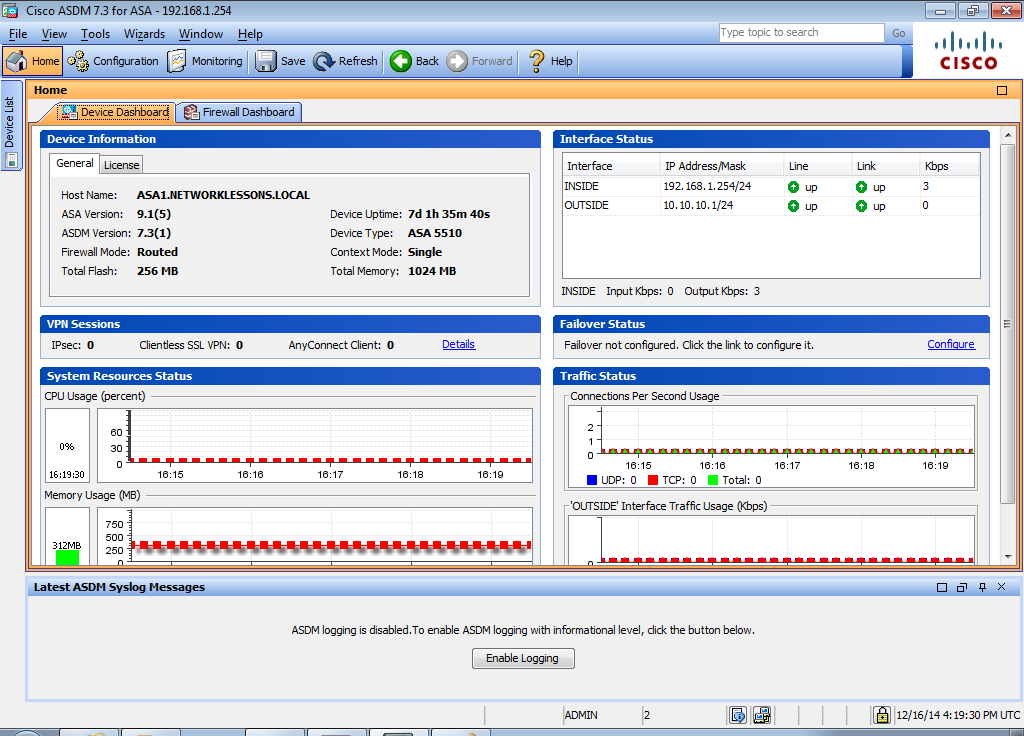Click the Home toolbar icon
Viewport: 1024px width, 736px height.
[33, 61]
